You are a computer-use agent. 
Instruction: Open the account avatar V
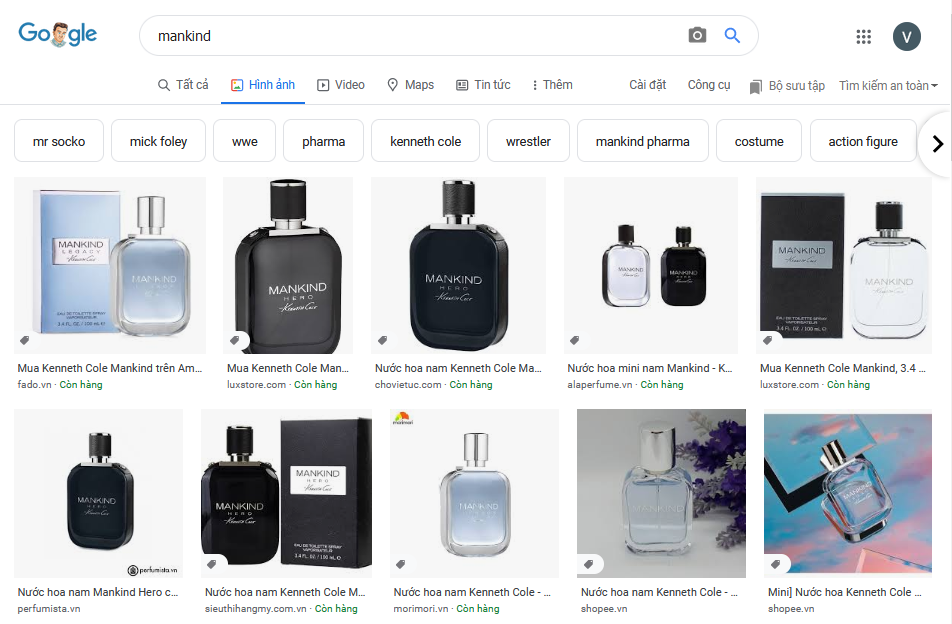[x=906, y=36]
